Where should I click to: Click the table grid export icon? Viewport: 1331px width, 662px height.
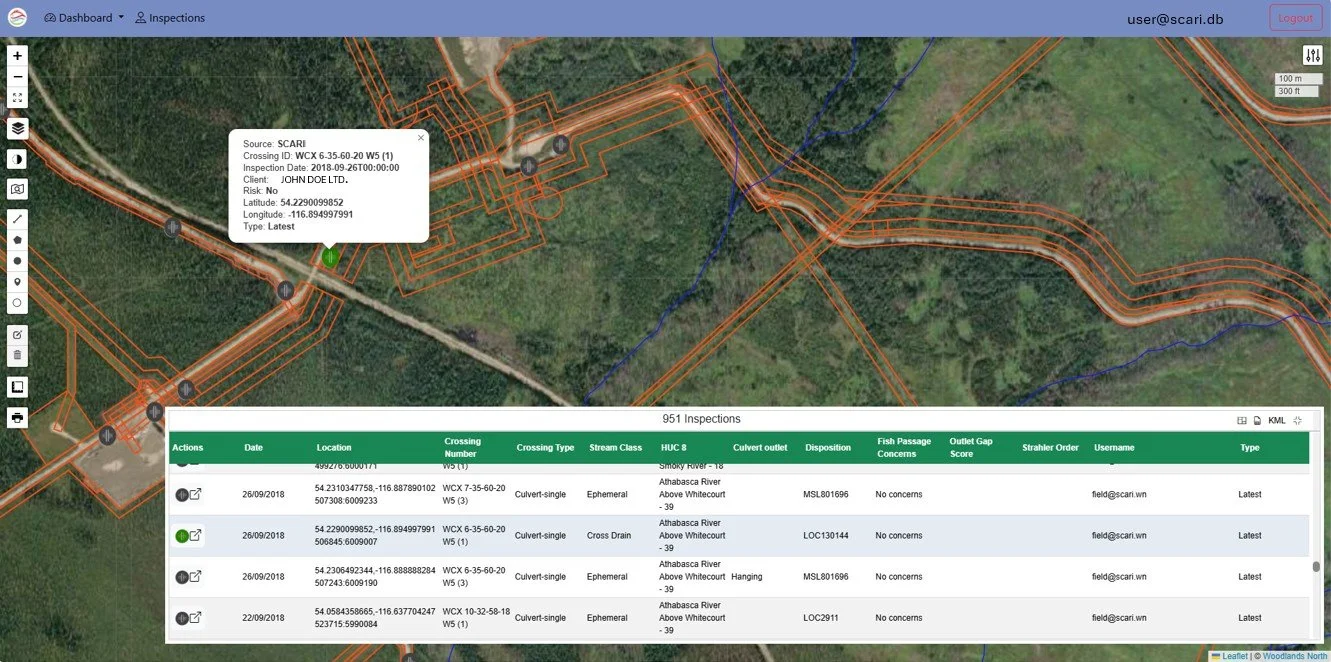click(x=1242, y=421)
